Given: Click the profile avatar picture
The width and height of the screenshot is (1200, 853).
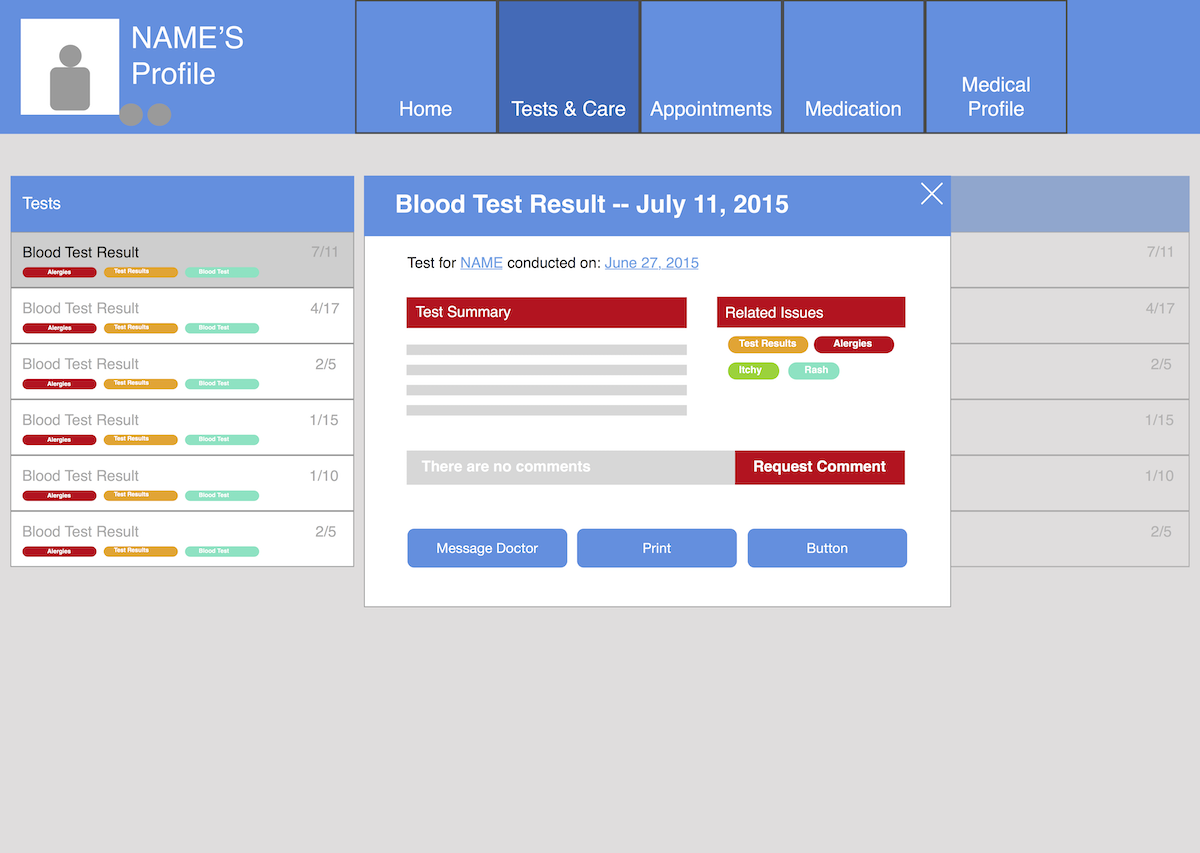Looking at the screenshot, I should tap(70, 67).
